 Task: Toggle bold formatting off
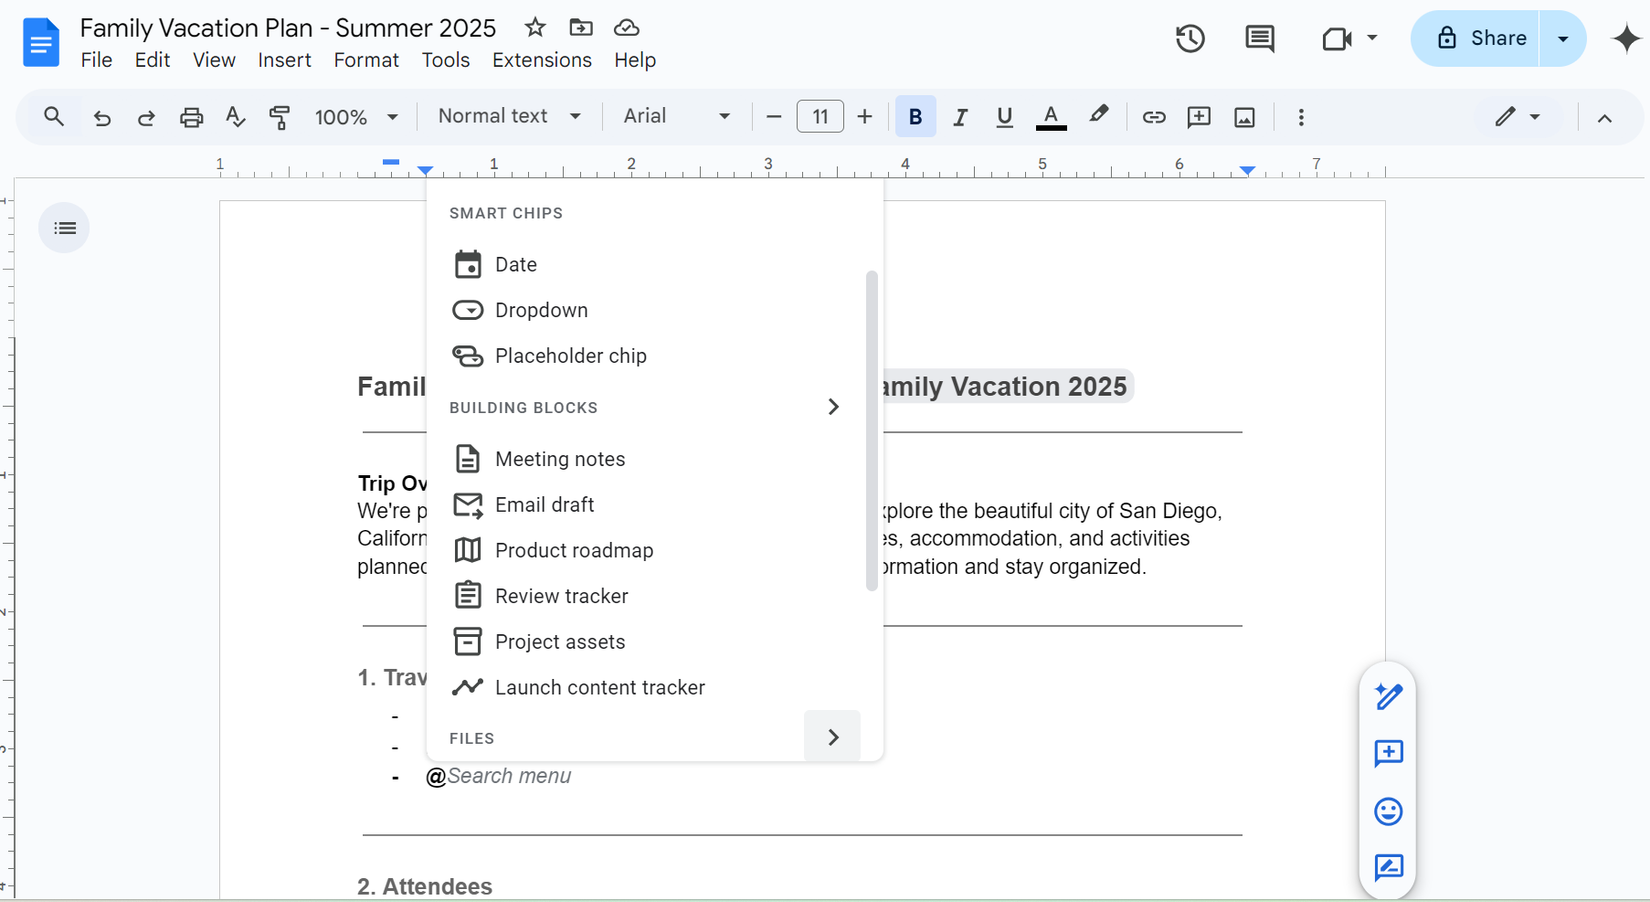pos(915,117)
